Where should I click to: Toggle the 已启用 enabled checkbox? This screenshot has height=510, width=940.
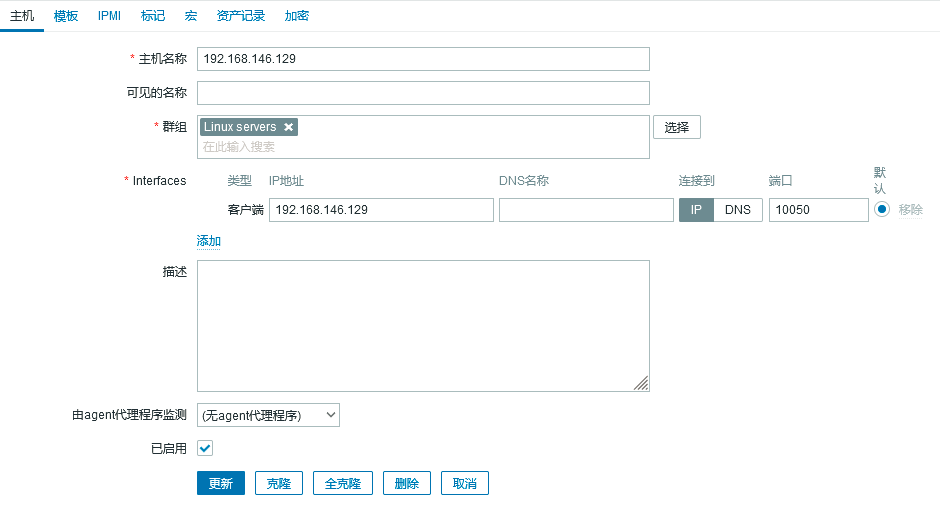click(205, 448)
